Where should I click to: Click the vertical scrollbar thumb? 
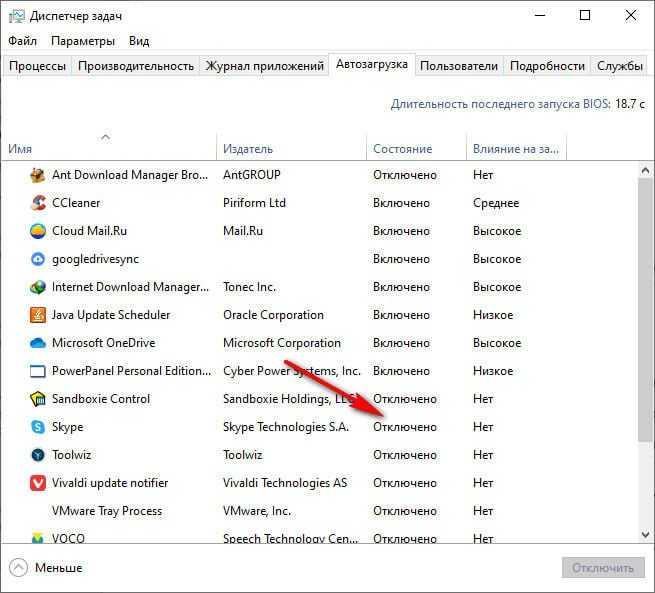coord(645,309)
